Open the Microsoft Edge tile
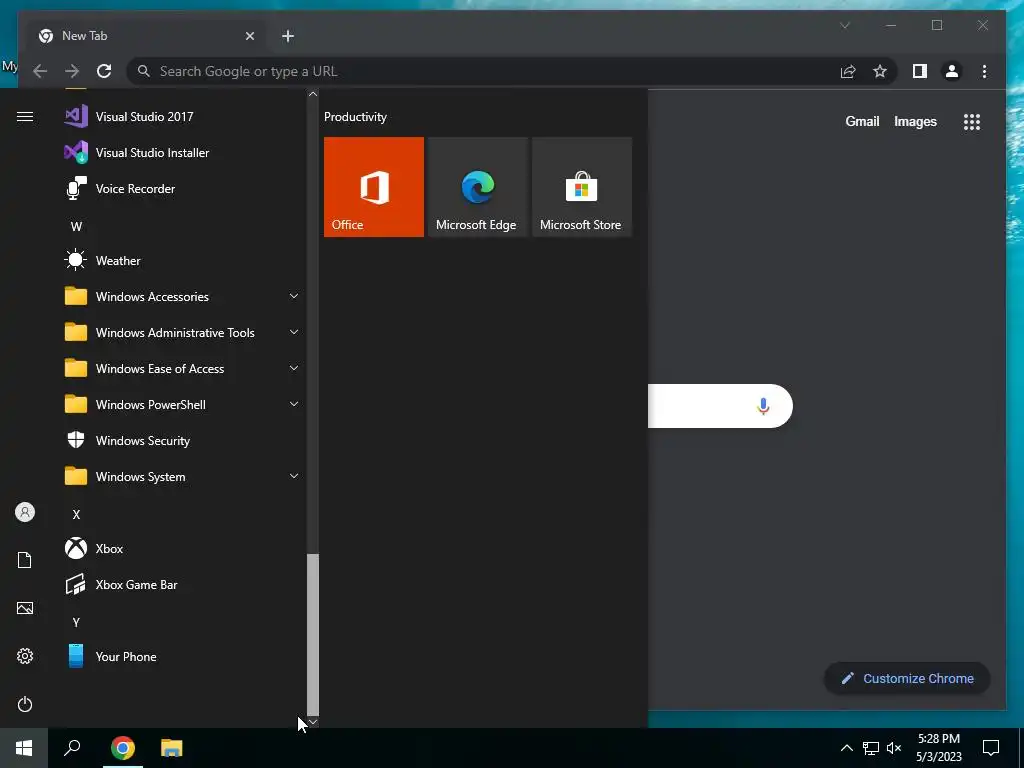This screenshot has width=1024, height=768. (x=477, y=187)
